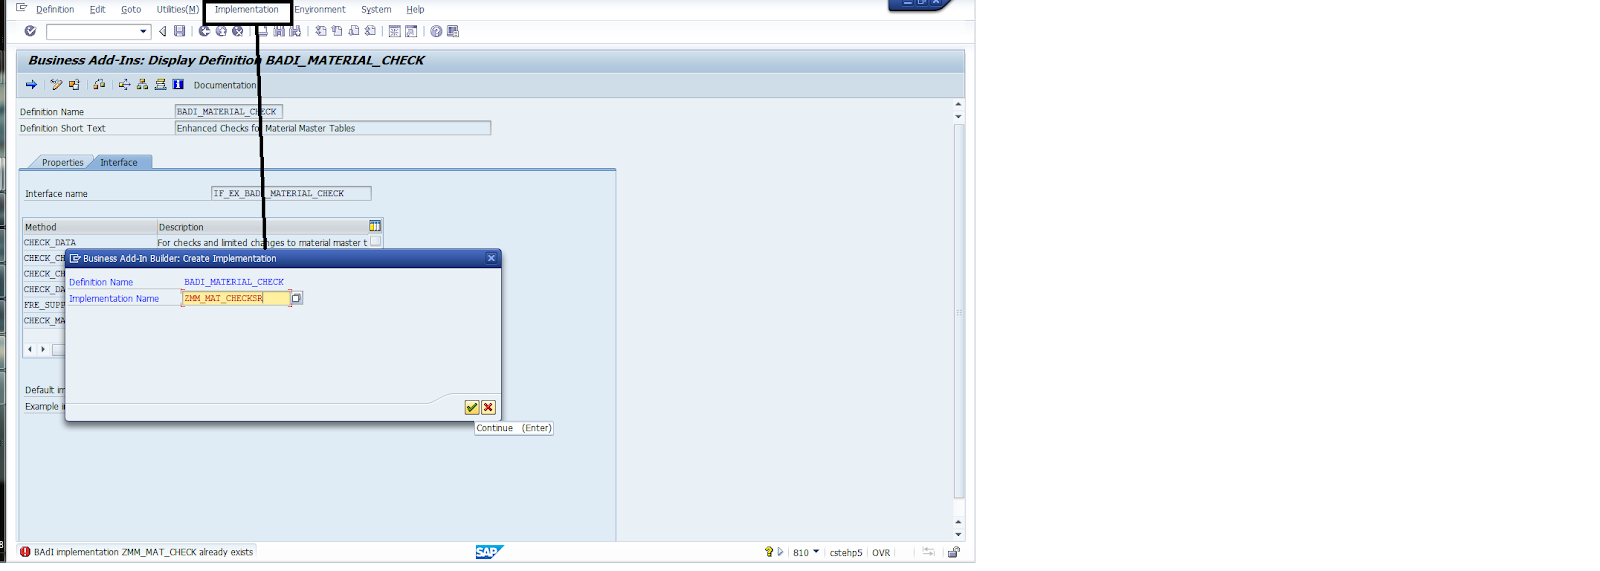Click the First Page icon in the toolbar
The width and height of the screenshot is (1600, 571).
(x=321, y=31)
